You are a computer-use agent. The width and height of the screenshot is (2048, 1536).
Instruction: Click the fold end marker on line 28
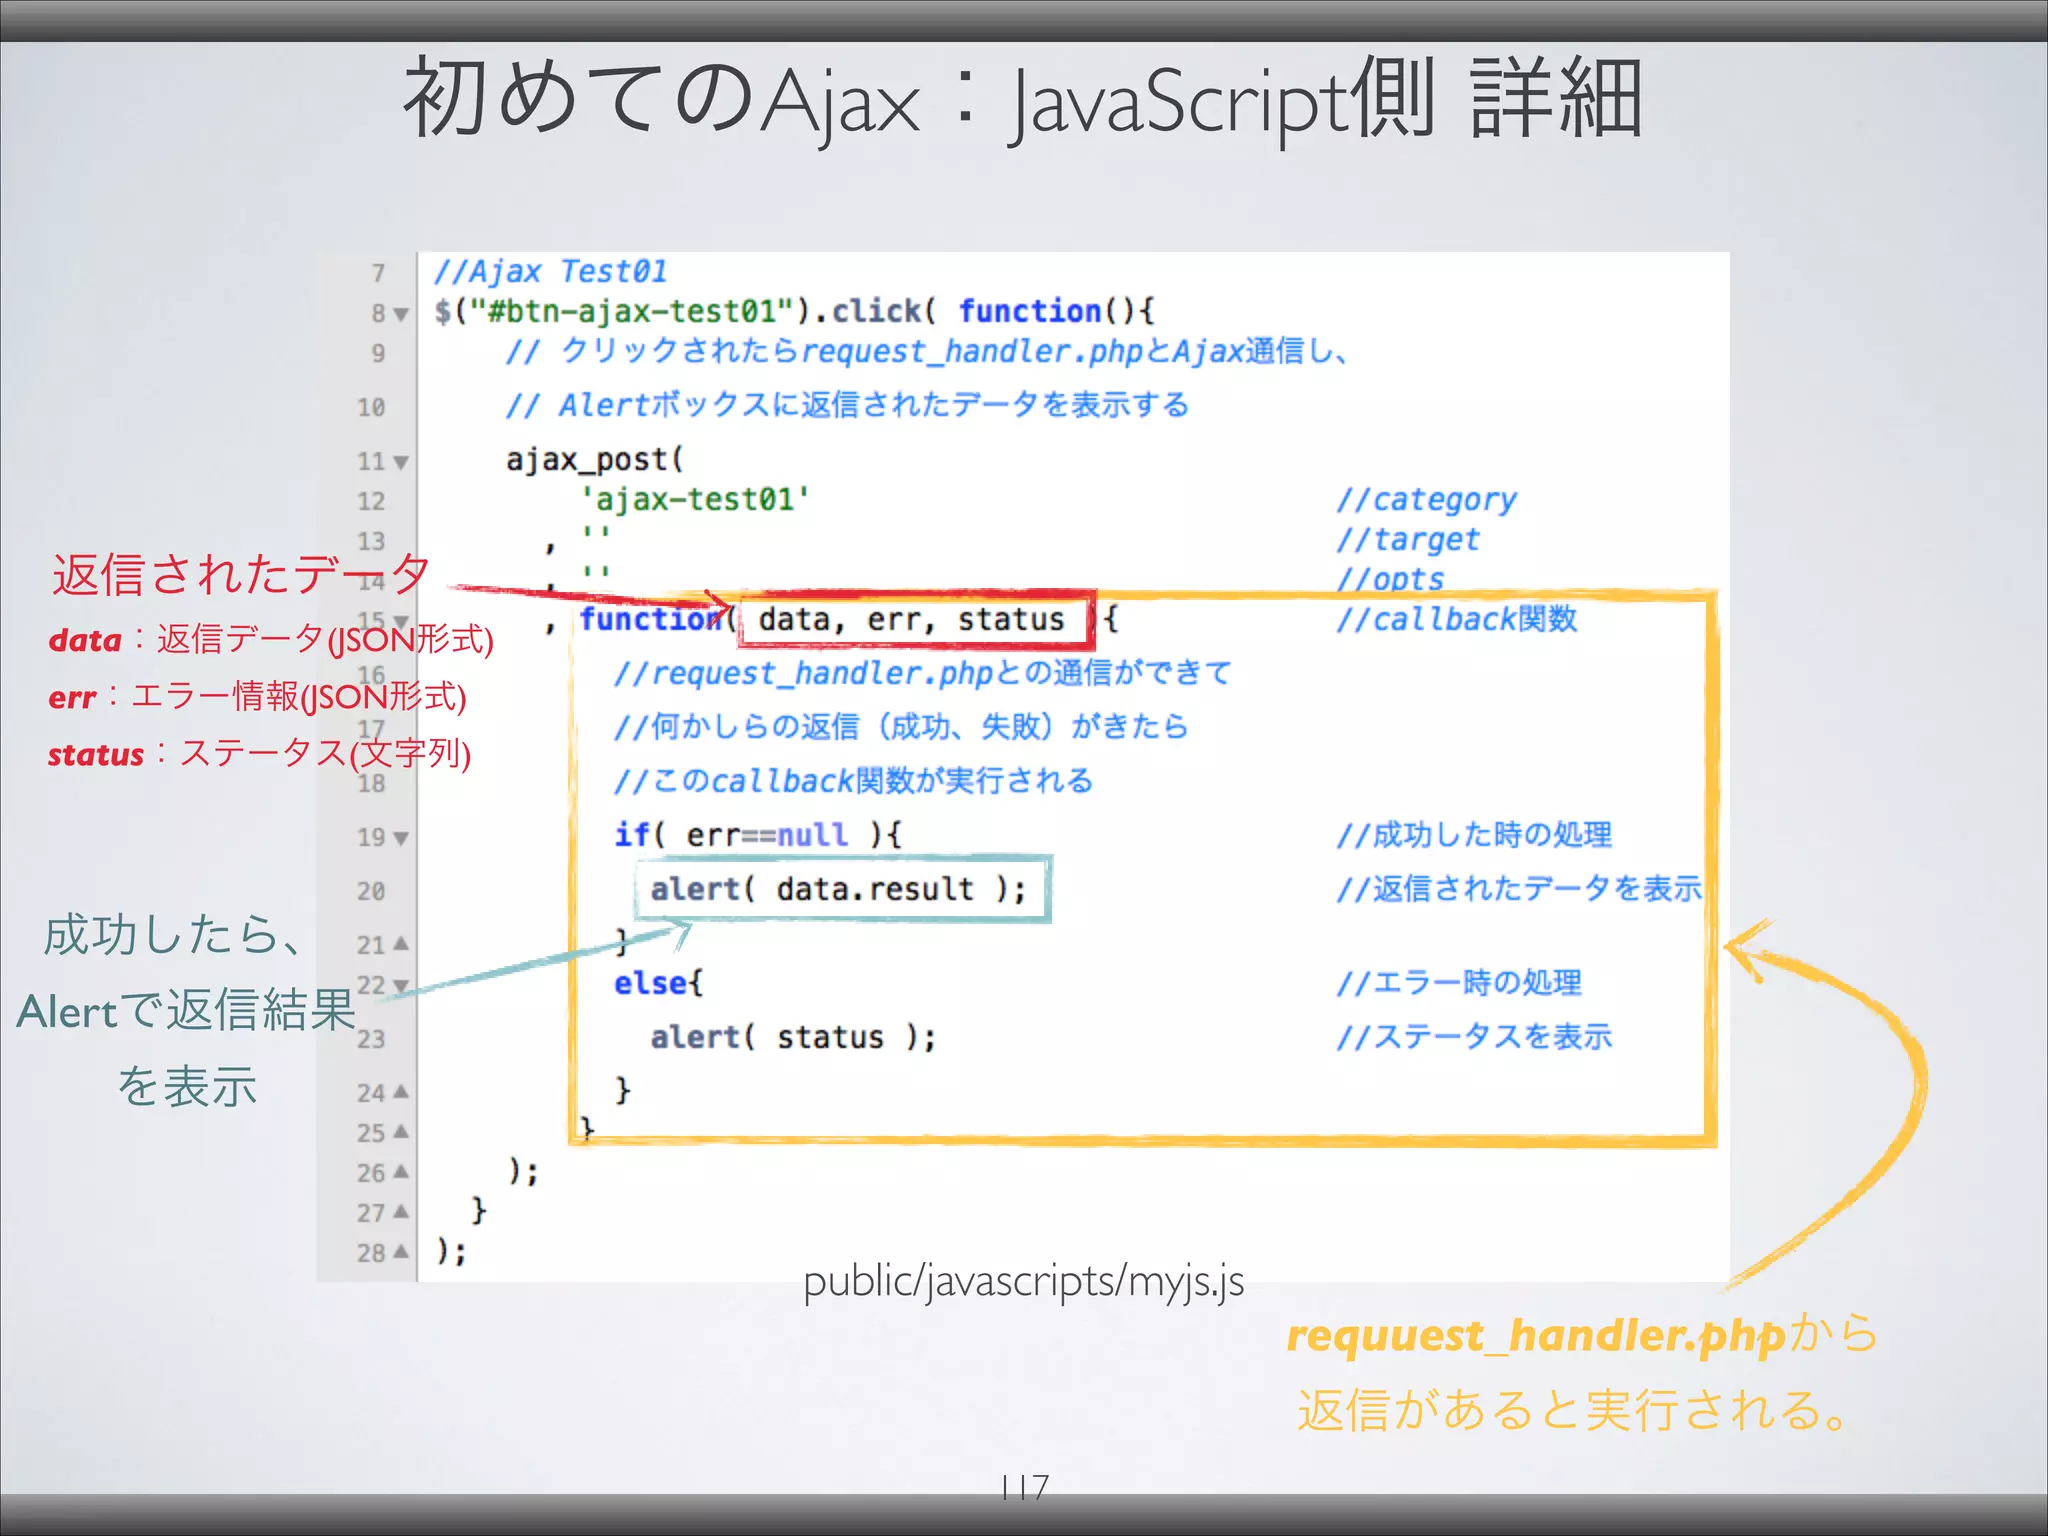click(x=401, y=1251)
